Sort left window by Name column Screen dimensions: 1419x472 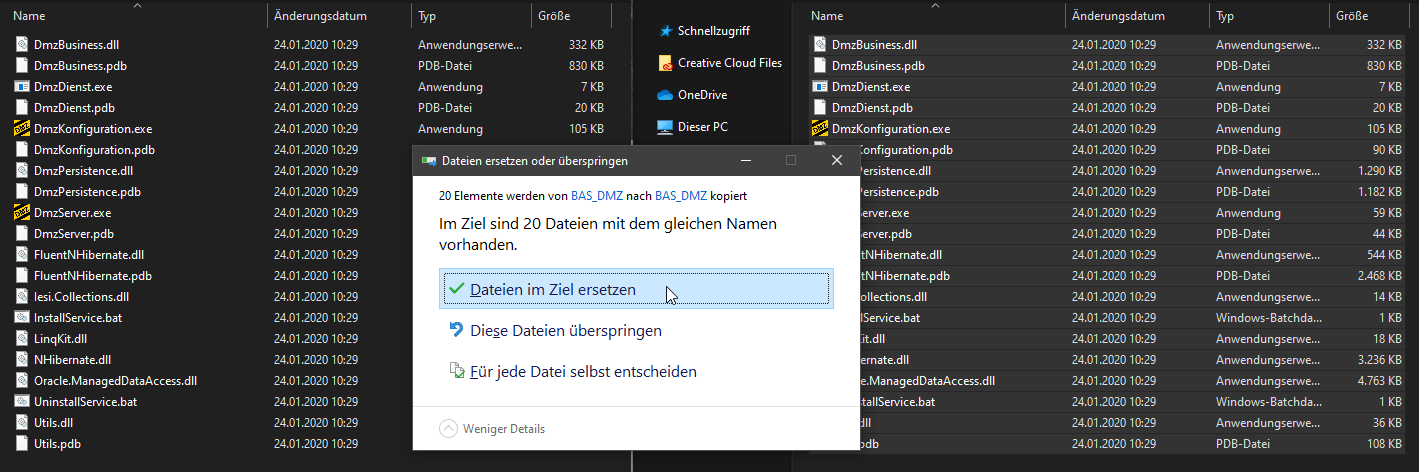pos(138,16)
